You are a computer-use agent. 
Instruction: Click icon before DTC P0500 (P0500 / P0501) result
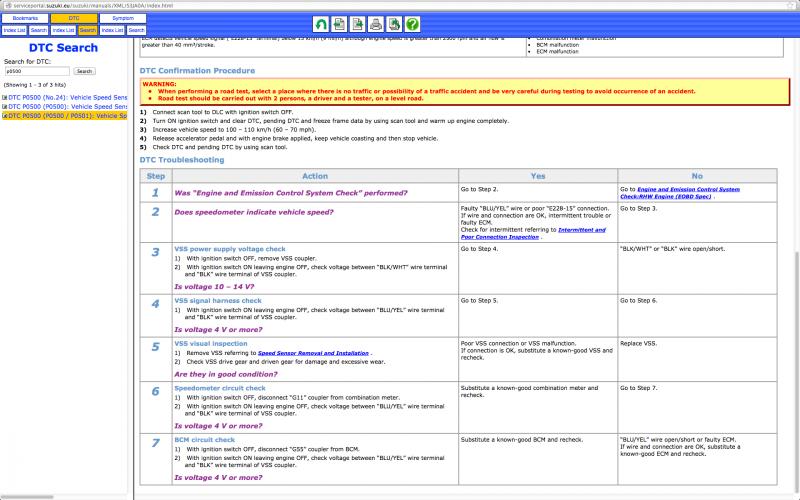tap(5, 116)
